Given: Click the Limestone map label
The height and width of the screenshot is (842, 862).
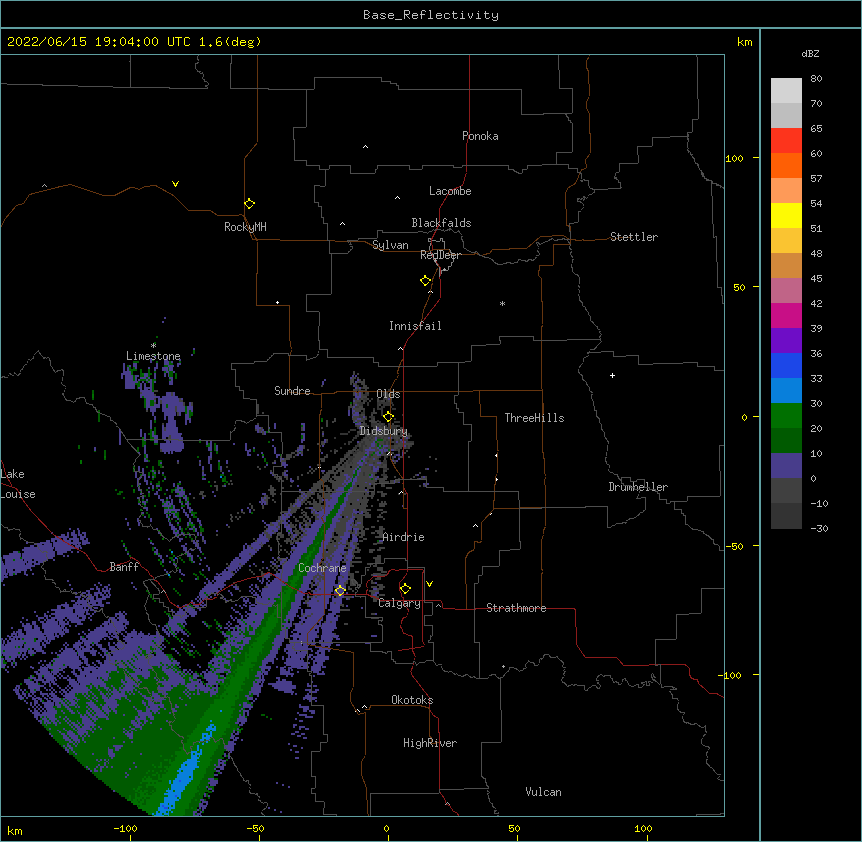Looking at the screenshot, I should (153, 356).
